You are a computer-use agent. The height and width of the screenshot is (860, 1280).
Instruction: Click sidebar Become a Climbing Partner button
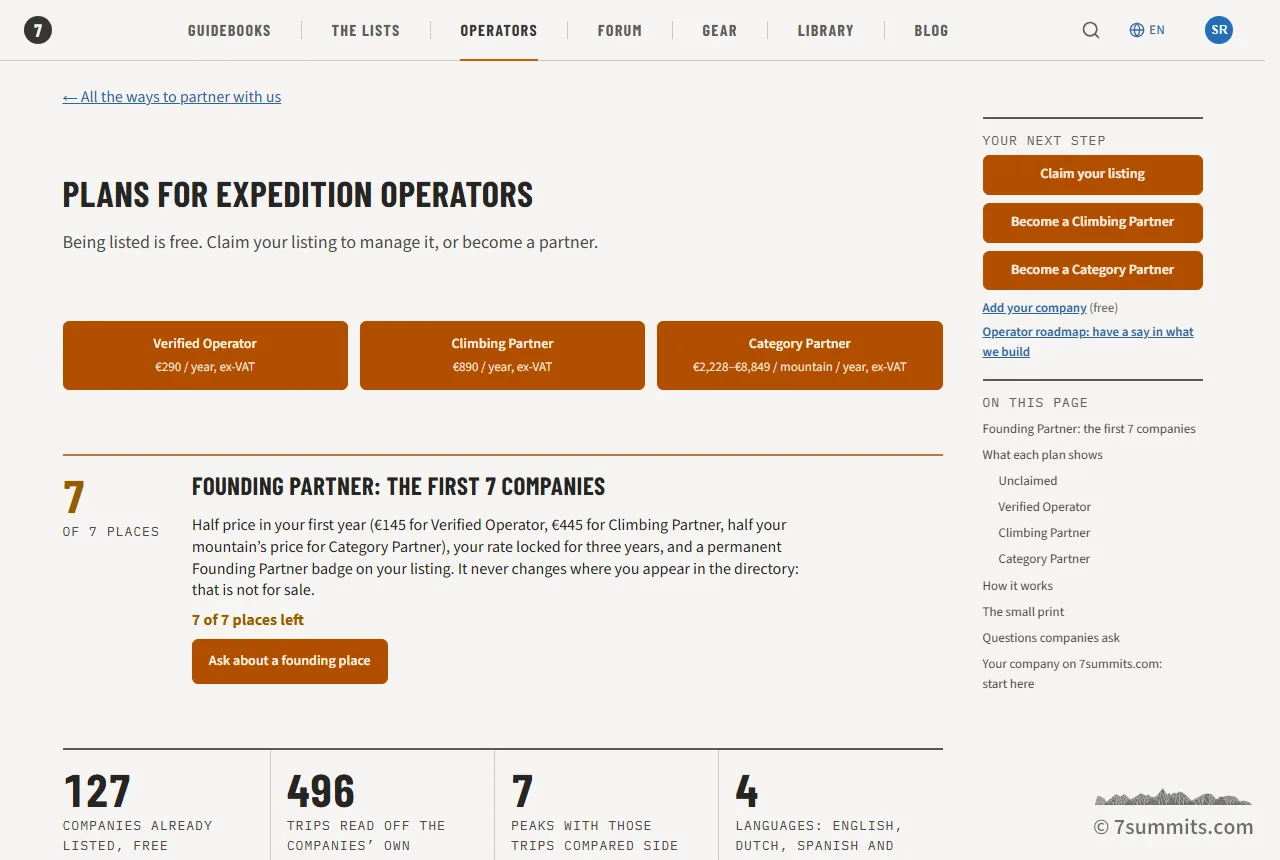point(1092,222)
